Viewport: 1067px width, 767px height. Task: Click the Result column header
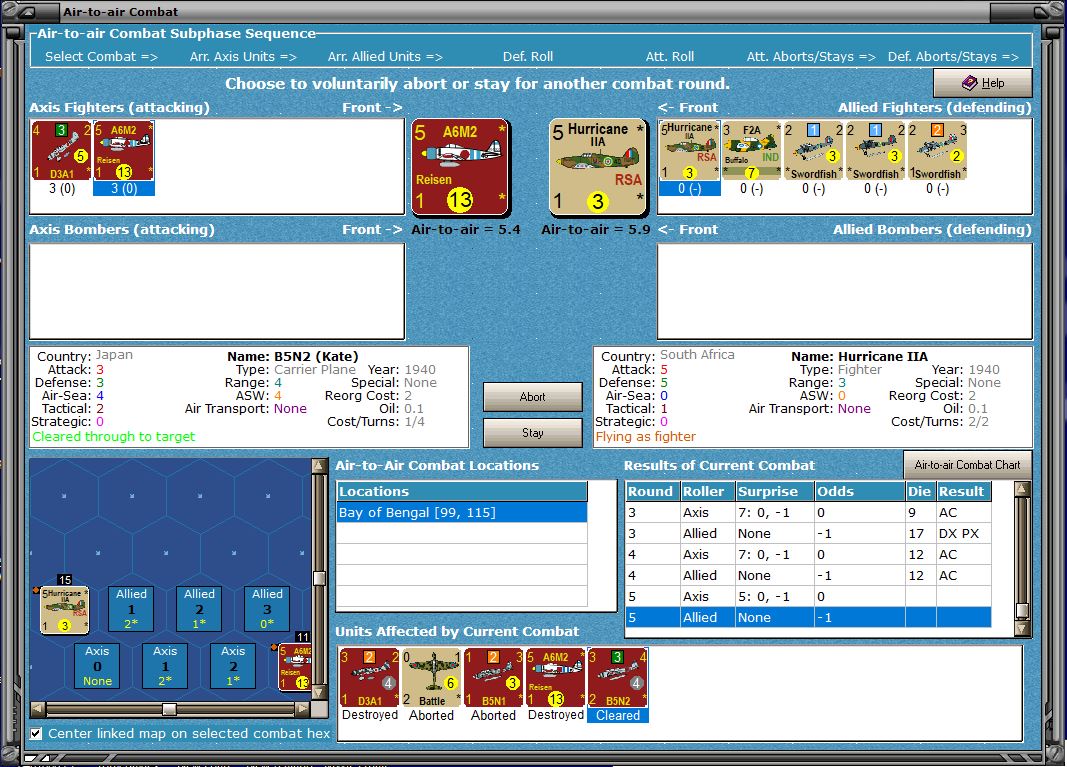coord(964,491)
